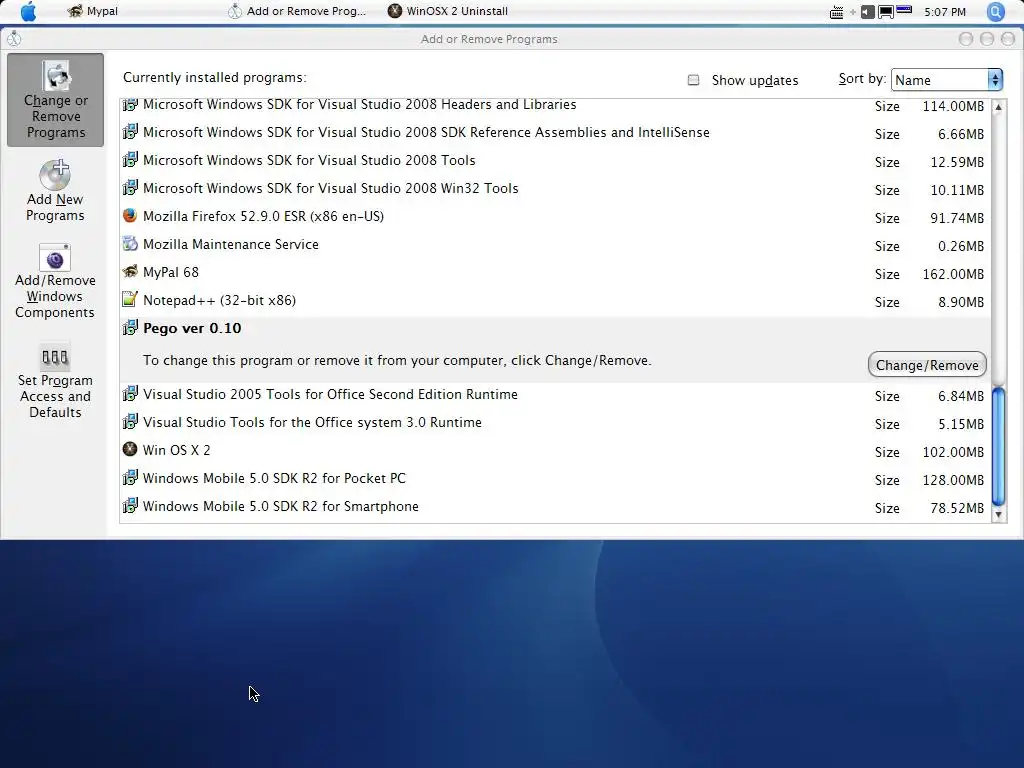This screenshot has width=1024, height=768.
Task: Click the speaker volume tray icon
Action: point(867,12)
